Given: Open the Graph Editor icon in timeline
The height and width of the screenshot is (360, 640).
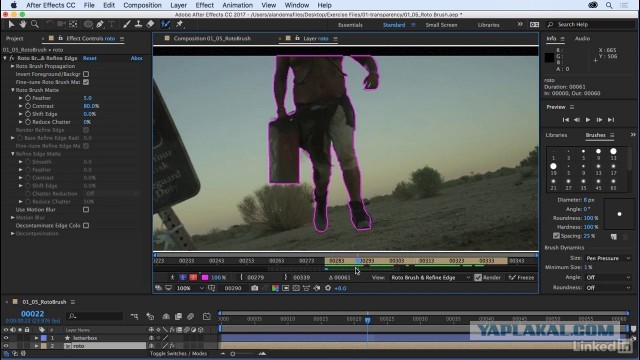Looking at the screenshot, I should click(207, 316).
